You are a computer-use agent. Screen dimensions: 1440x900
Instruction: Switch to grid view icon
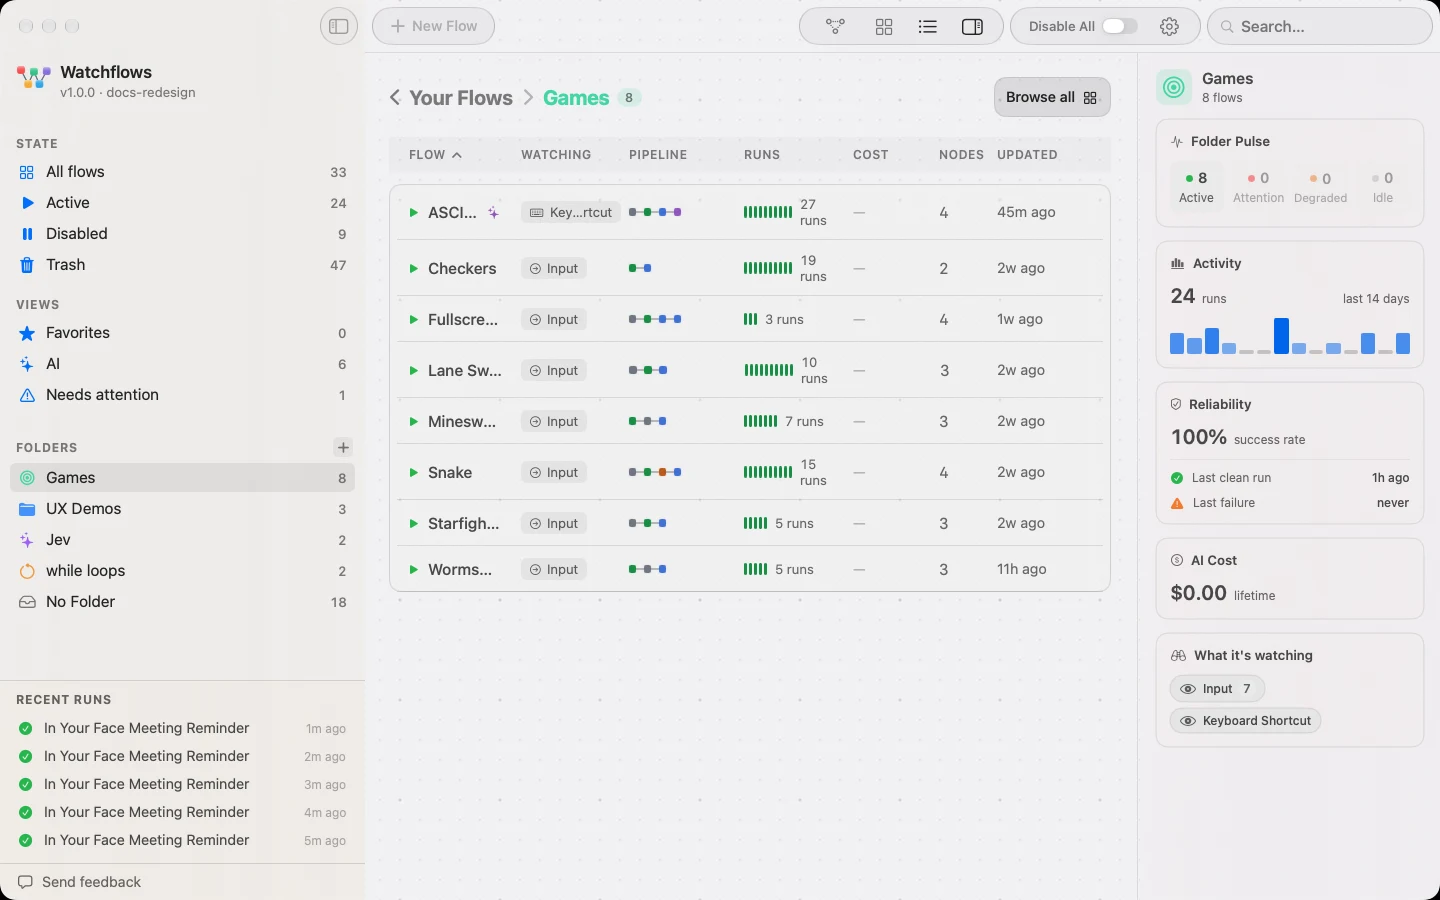[884, 27]
